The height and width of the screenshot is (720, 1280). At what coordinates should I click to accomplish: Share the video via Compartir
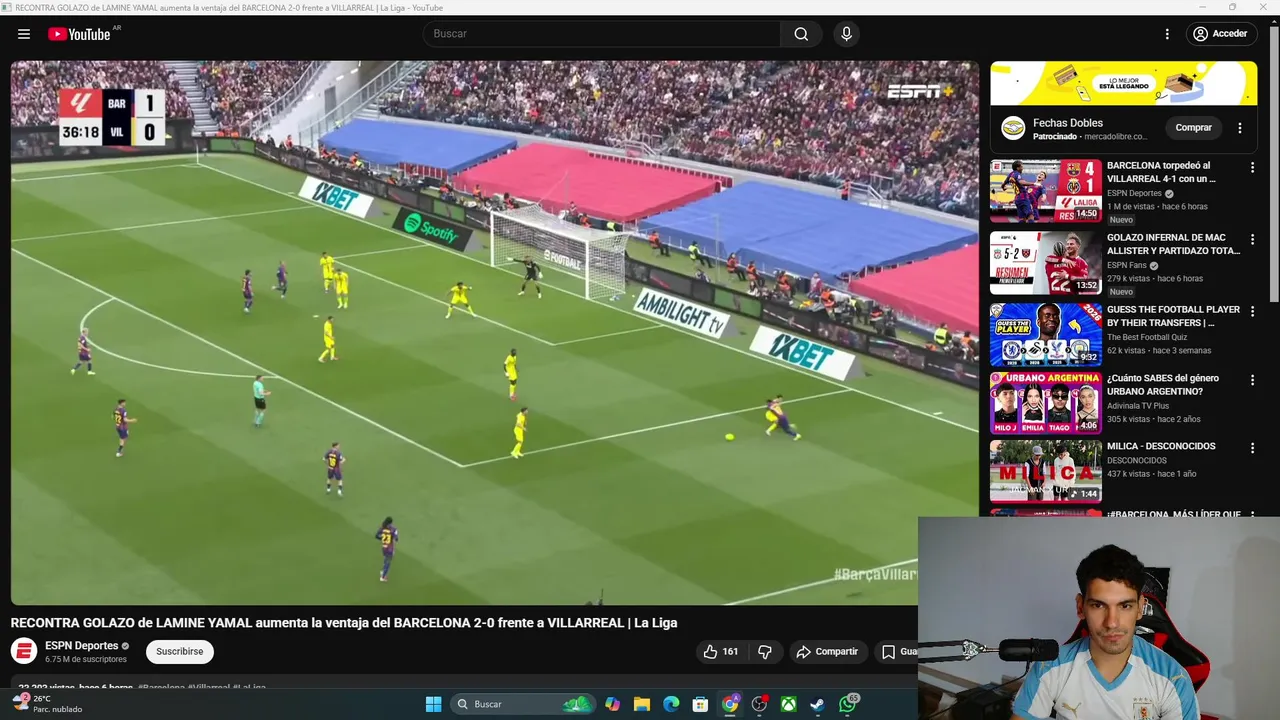(x=827, y=652)
